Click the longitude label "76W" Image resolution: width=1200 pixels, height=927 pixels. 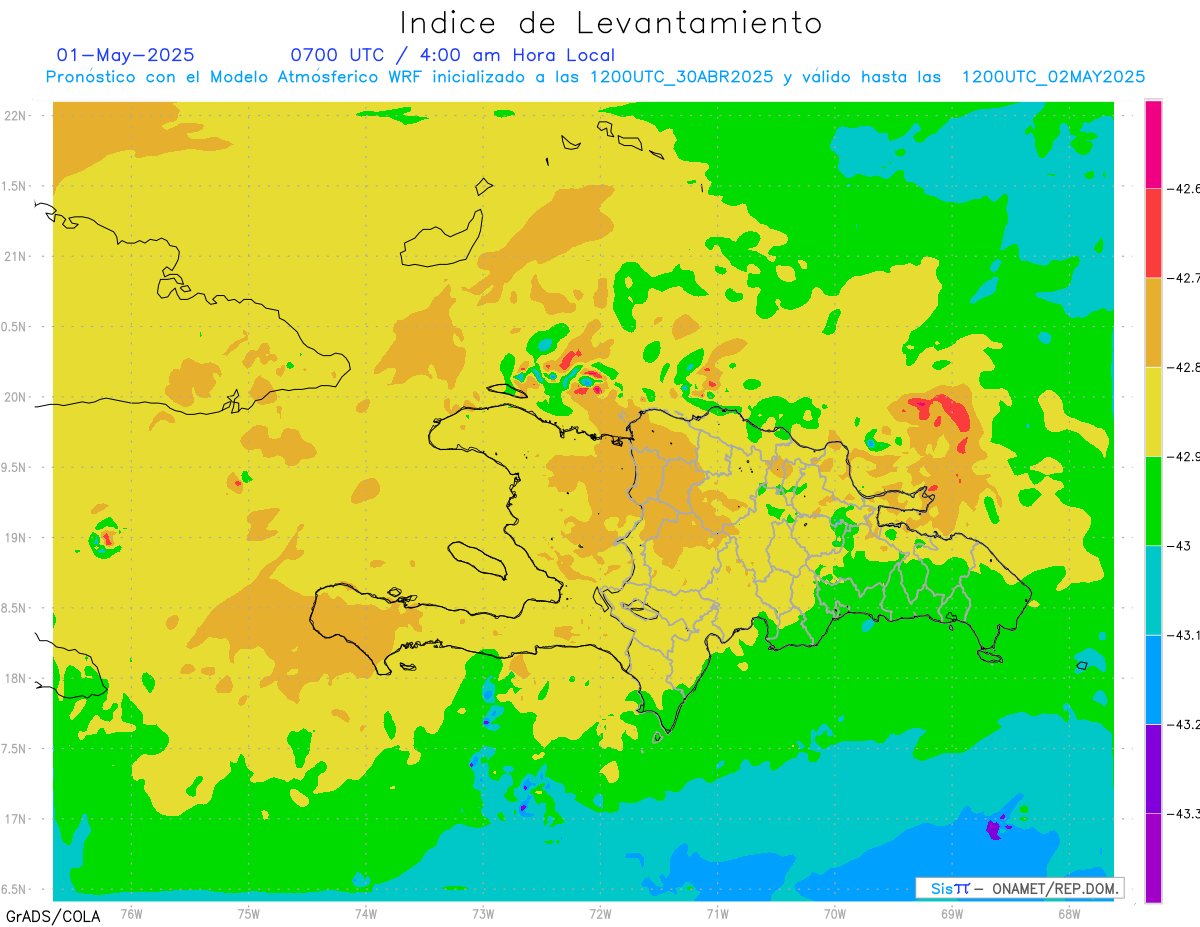pos(131,914)
